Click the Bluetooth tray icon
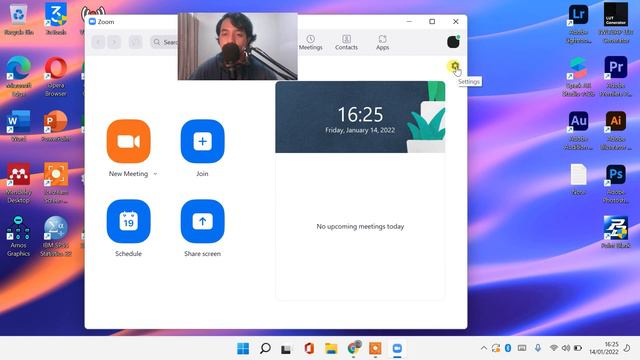This screenshot has height=360, width=640. (508, 348)
